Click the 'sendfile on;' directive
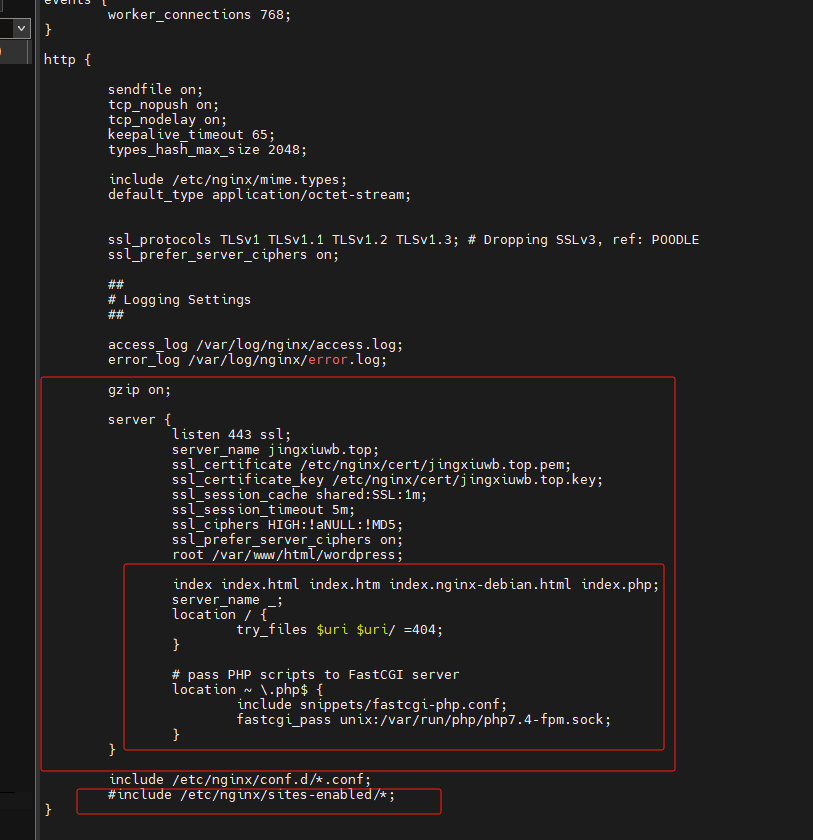813x840 pixels. point(155,89)
